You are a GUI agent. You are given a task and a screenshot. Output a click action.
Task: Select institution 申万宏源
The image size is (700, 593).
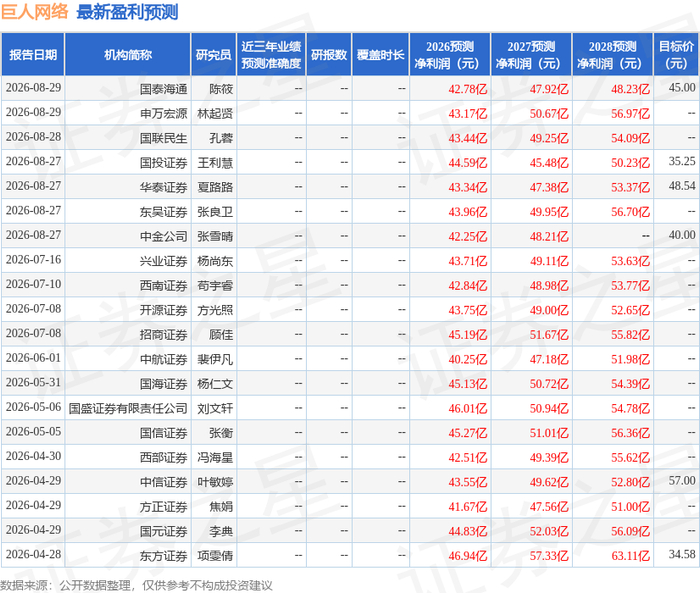pos(163,113)
